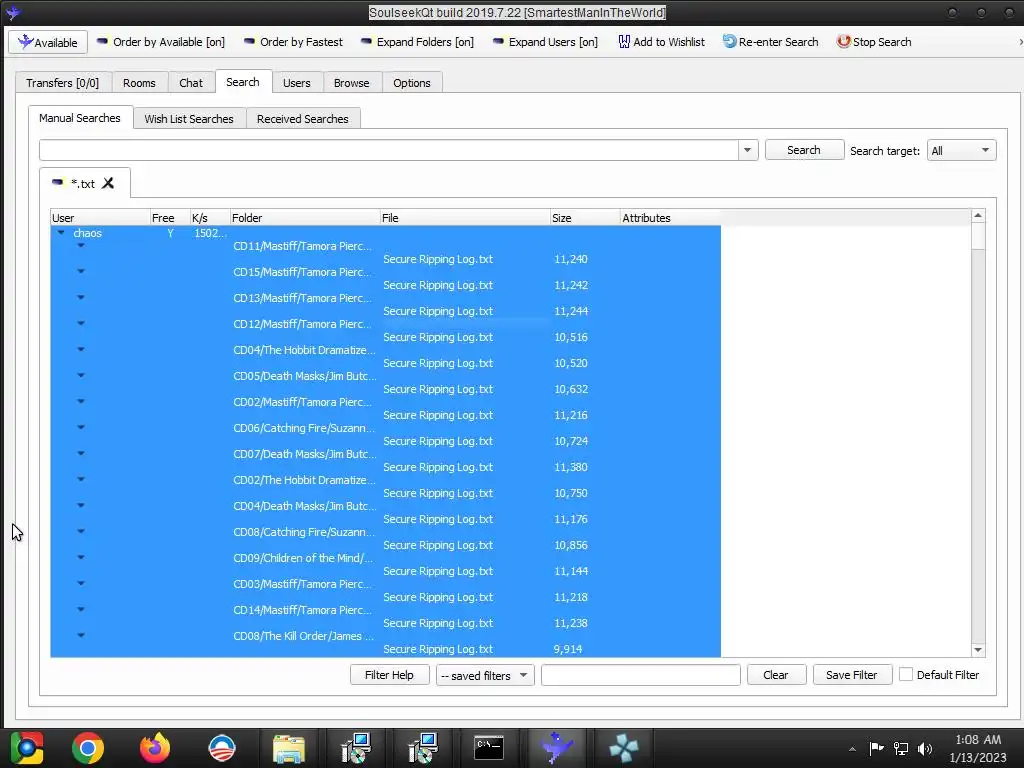
Task: Click the network tray icon
Action: click(901, 748)
